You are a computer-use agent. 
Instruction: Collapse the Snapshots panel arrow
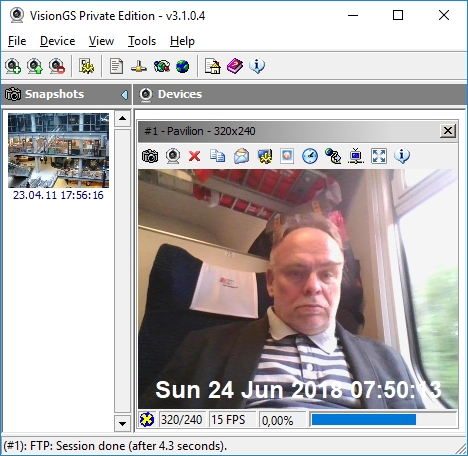pos(125,95)
